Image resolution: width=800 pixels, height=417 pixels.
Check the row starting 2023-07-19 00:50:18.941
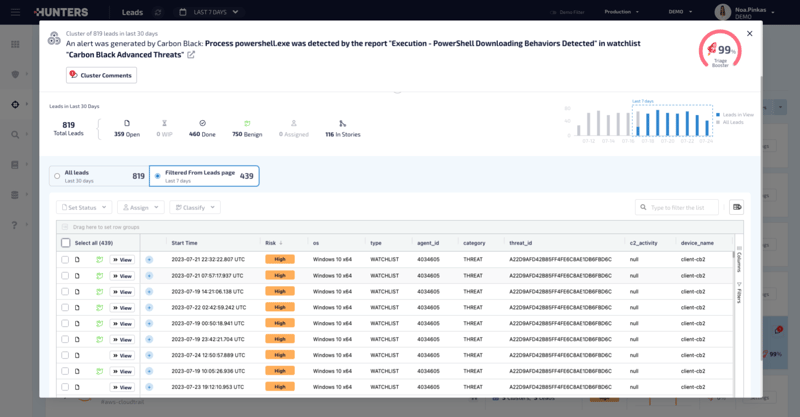(x=65, y=323)
